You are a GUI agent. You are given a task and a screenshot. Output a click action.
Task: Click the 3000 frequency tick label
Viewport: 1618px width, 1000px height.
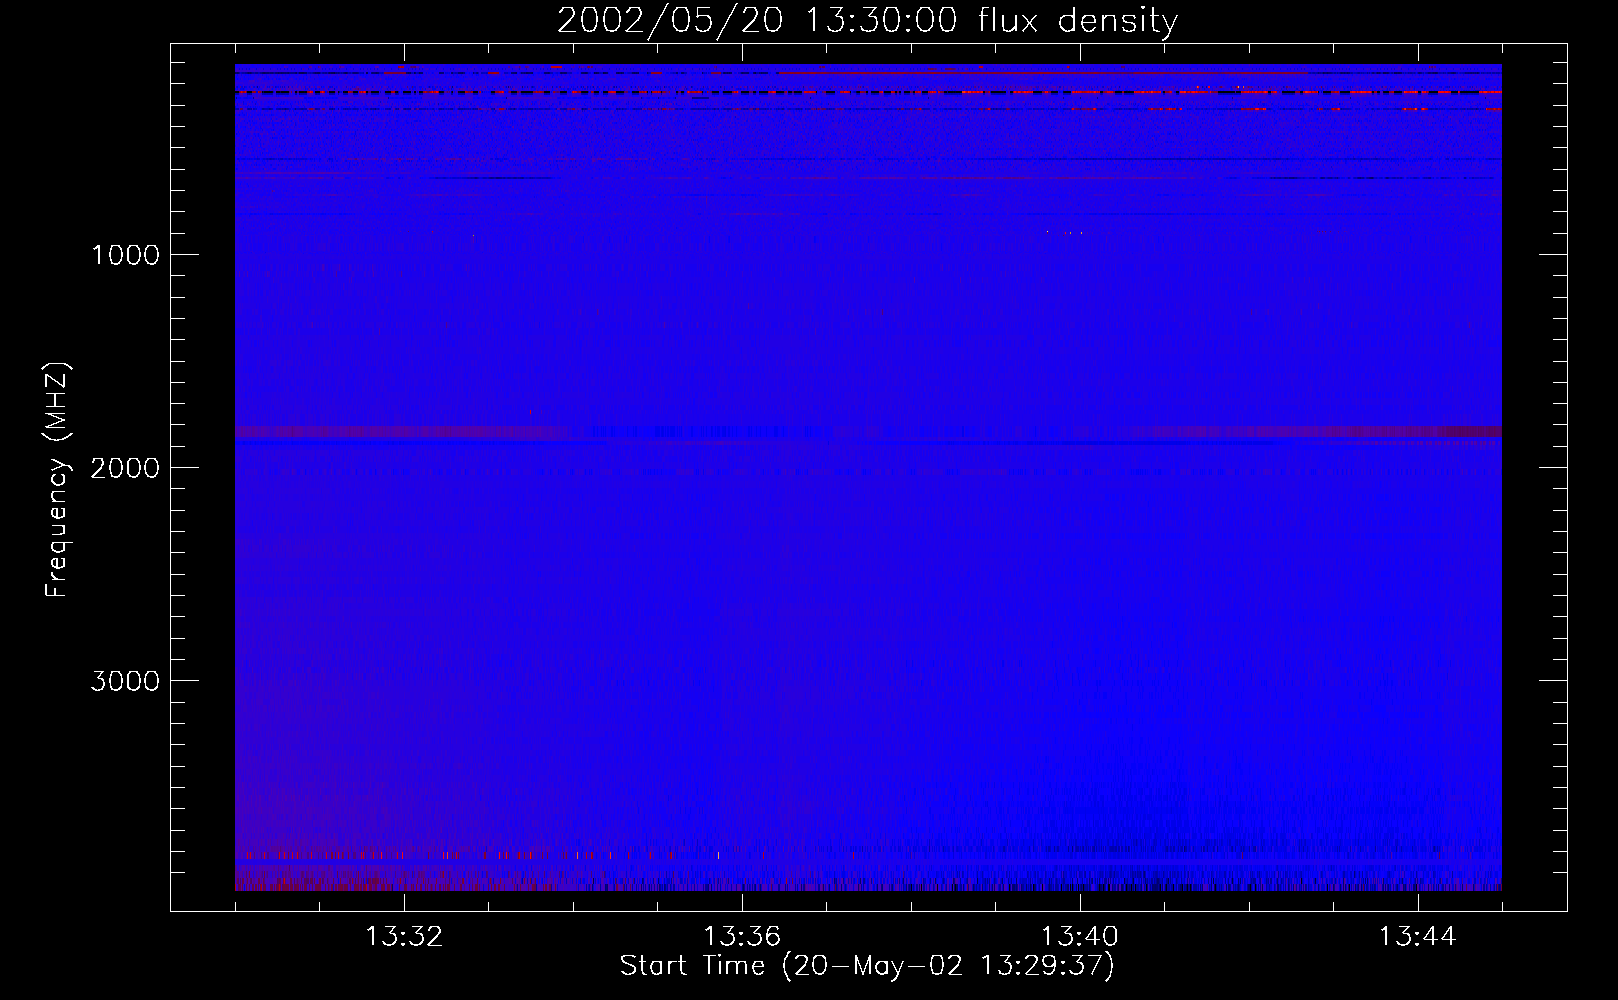[x=126, y=681]
